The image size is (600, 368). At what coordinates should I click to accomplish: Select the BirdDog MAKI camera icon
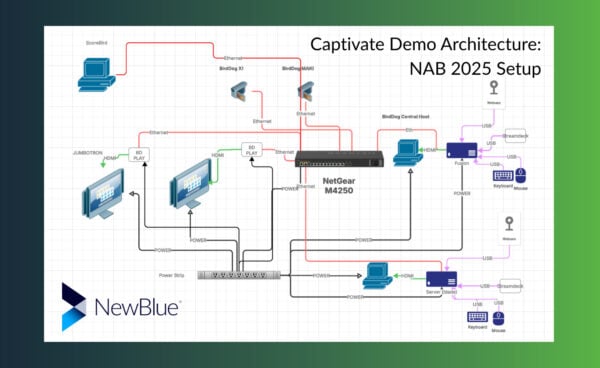coord(306,91)
